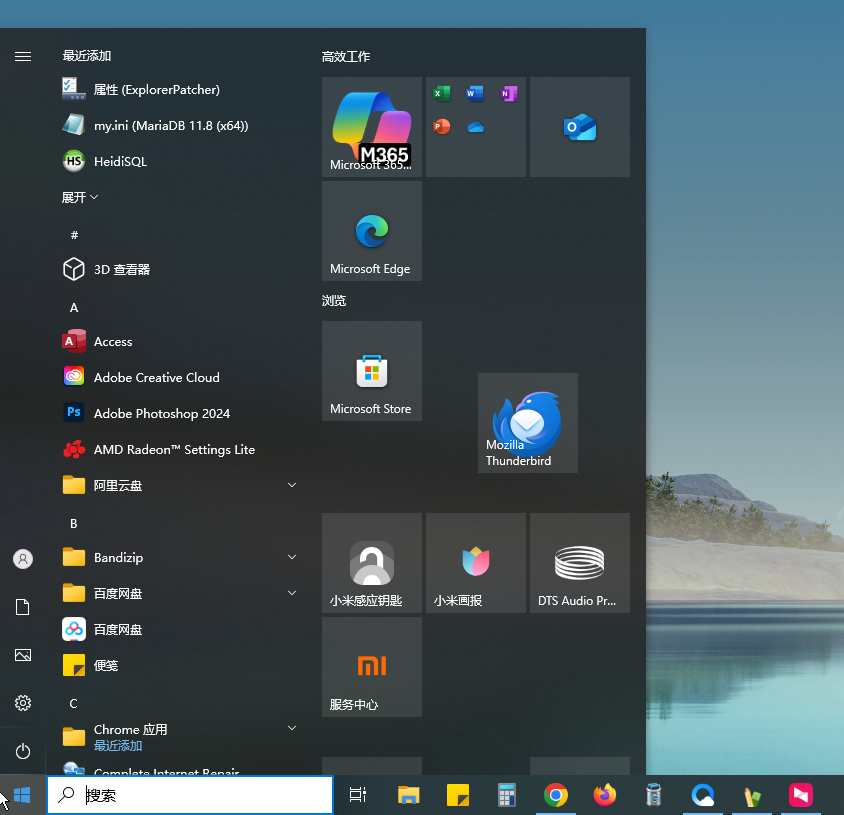This screenshot has height=815, width=844.
Task: Click the C letter header in app list
Action: coord(74,704)
